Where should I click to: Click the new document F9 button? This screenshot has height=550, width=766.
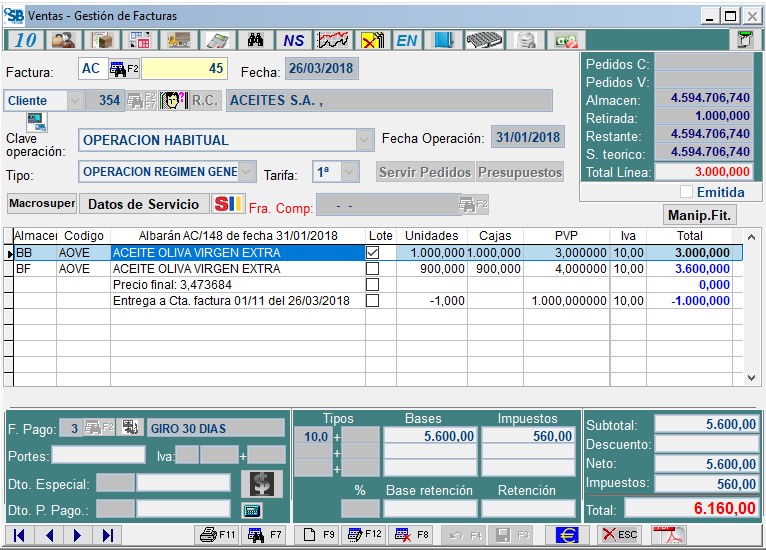[x=318, y=535]
